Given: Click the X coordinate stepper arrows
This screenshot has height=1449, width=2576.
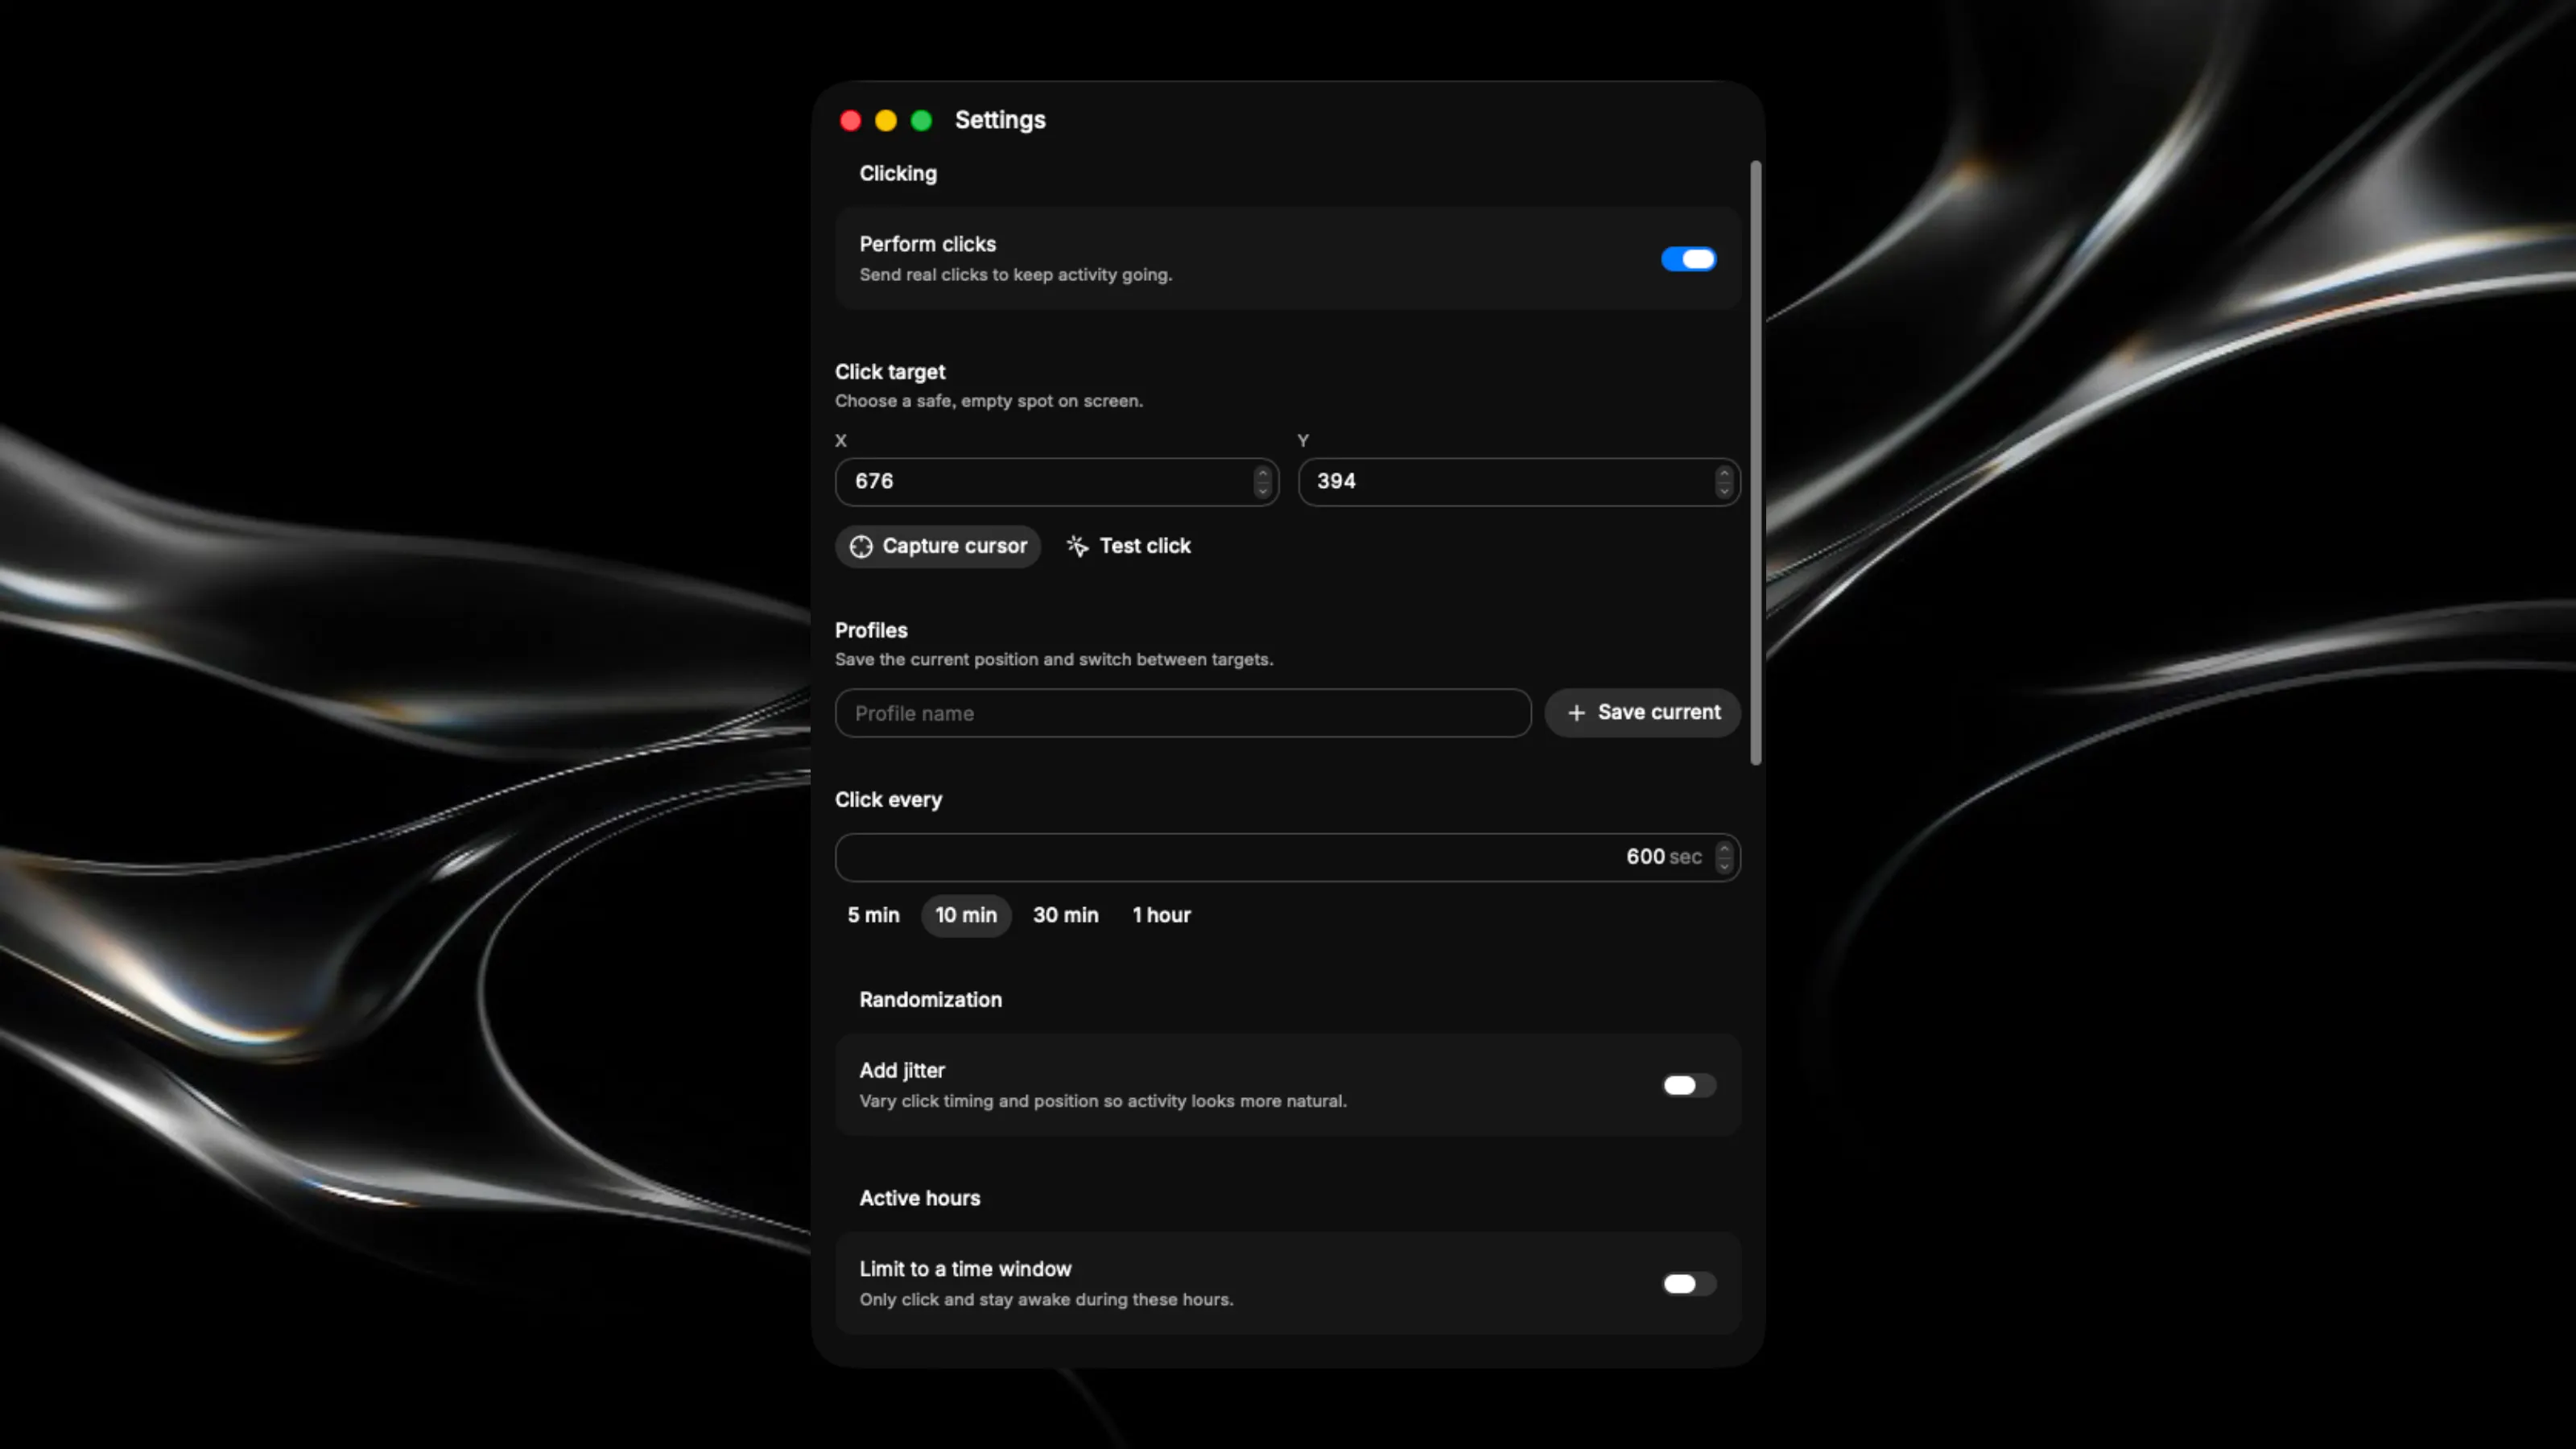Looking at the screenshot, I should click(x=1262, y=482).
